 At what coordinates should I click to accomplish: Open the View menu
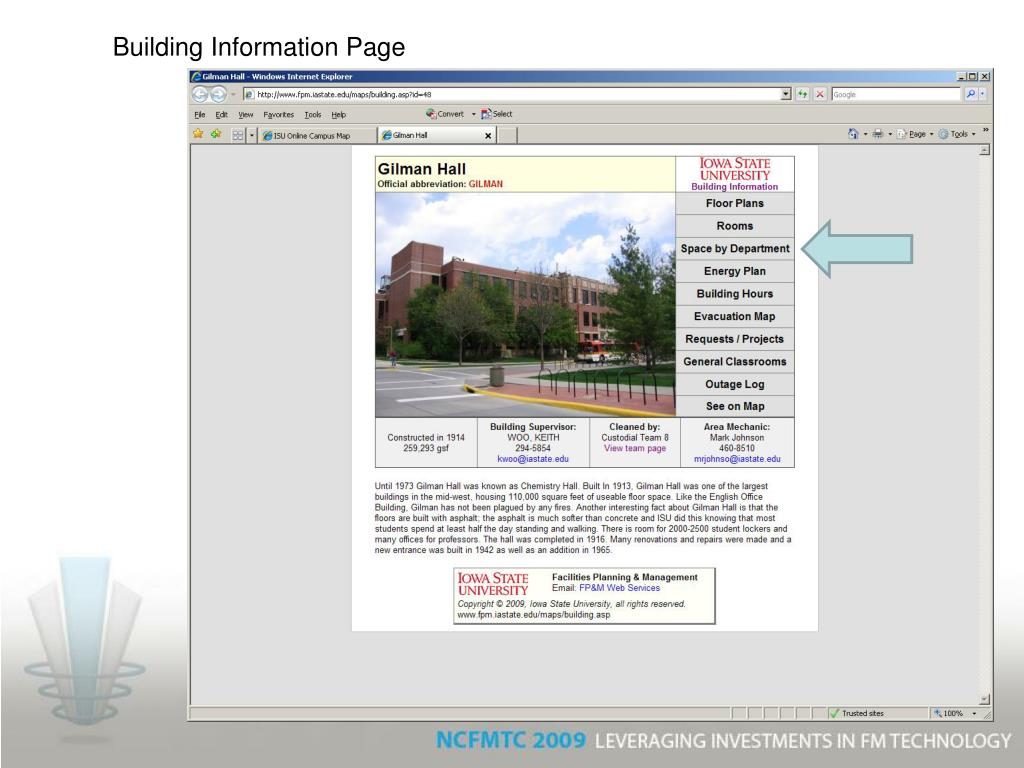(x=246, y=114)
